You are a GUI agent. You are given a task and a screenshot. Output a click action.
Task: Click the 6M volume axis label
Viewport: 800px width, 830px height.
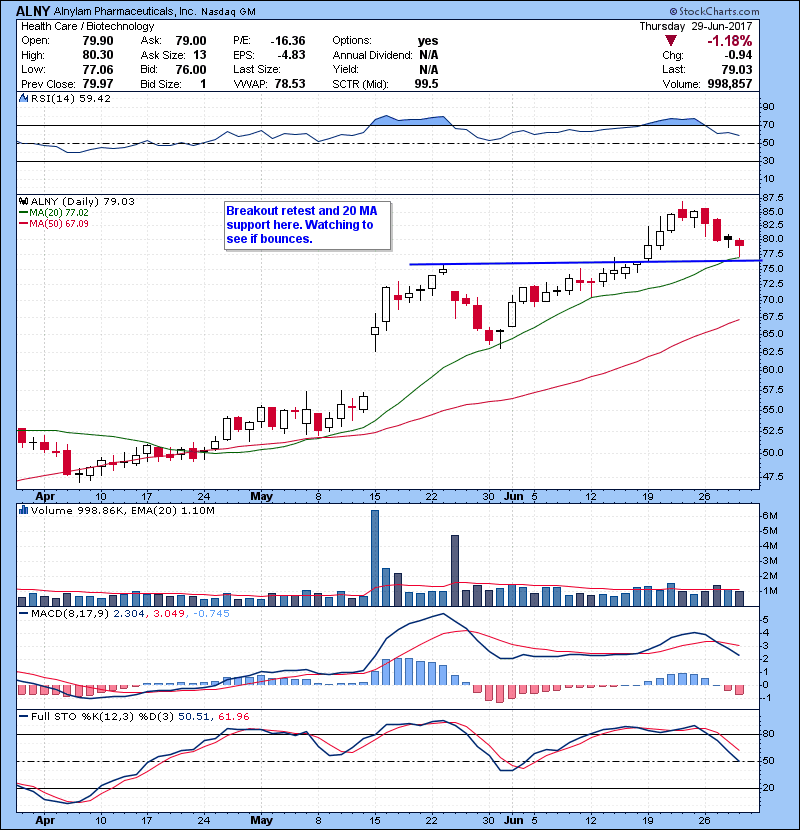(769, 516)
